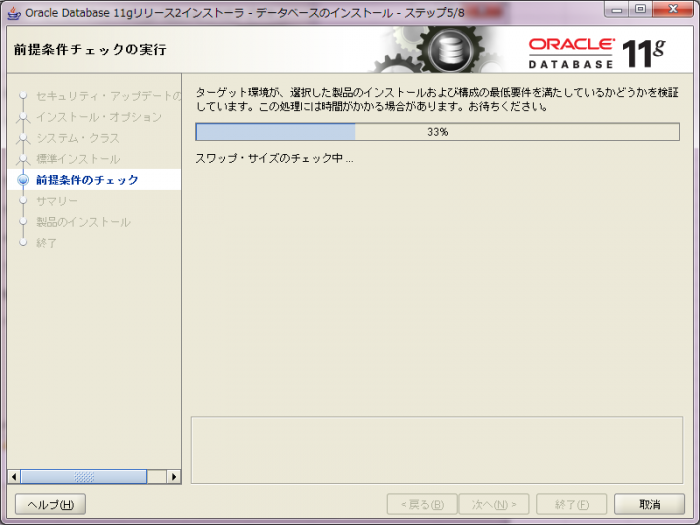Click the 終了(F) finish button

tap(571, 504)
